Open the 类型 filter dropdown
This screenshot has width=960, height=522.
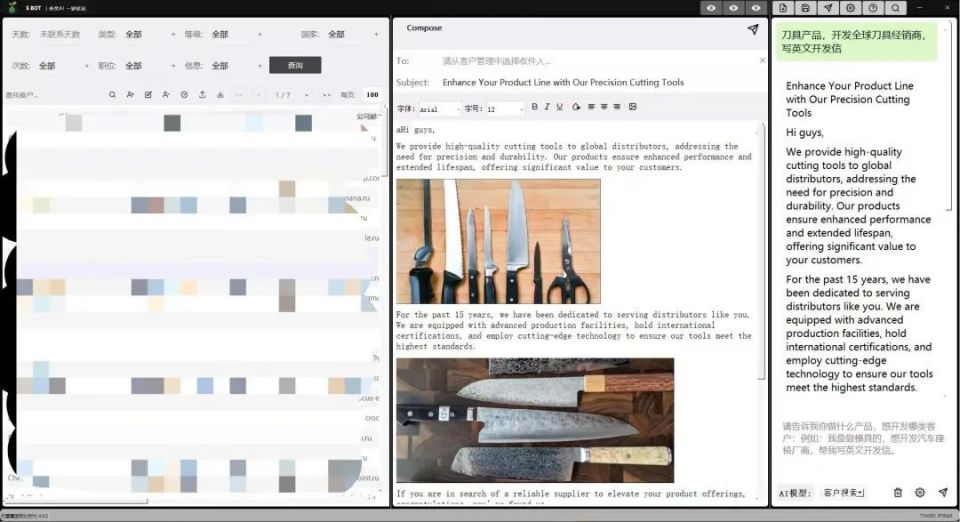click(x=150, y=34)
